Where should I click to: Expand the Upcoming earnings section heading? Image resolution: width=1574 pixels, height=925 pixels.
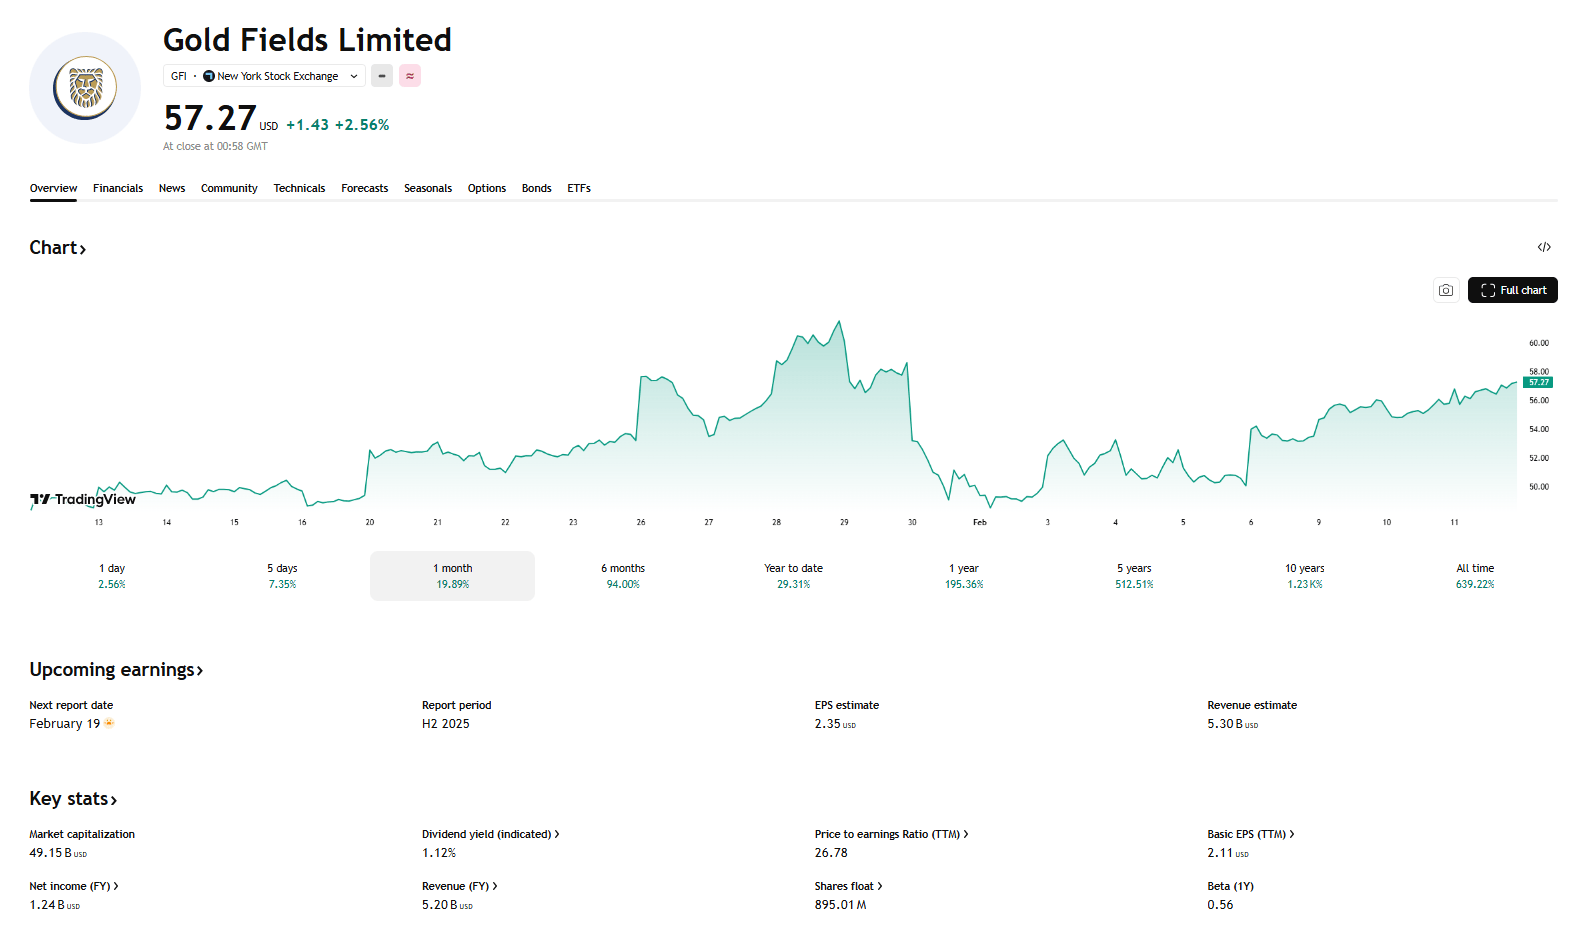tap(116, 670)
